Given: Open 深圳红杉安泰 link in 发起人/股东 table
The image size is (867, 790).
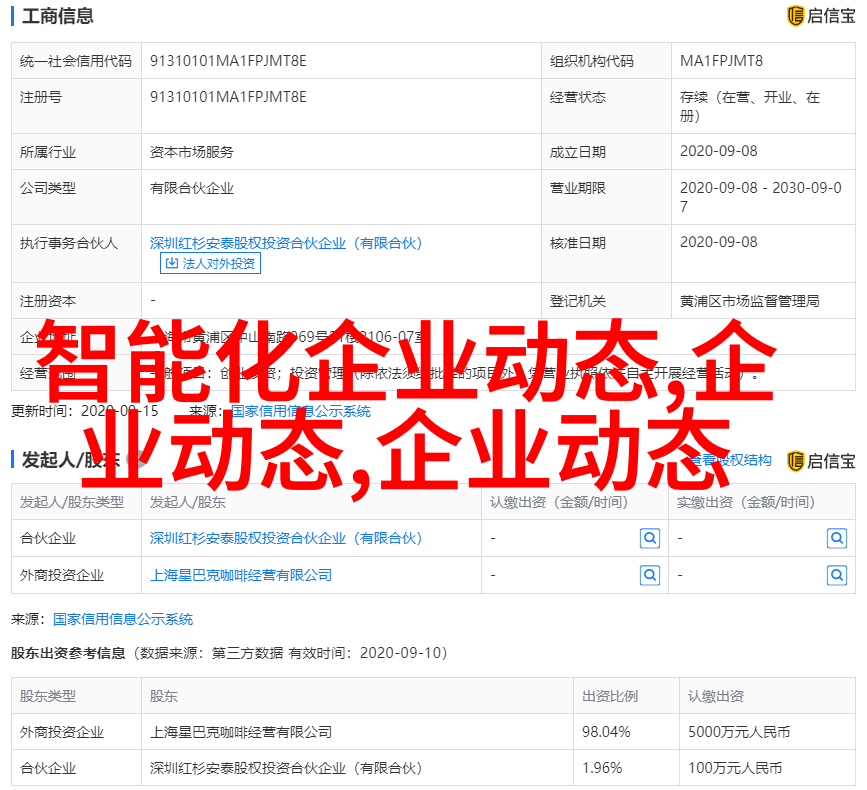Looking at the screenshot, I should tap(286, 538).
